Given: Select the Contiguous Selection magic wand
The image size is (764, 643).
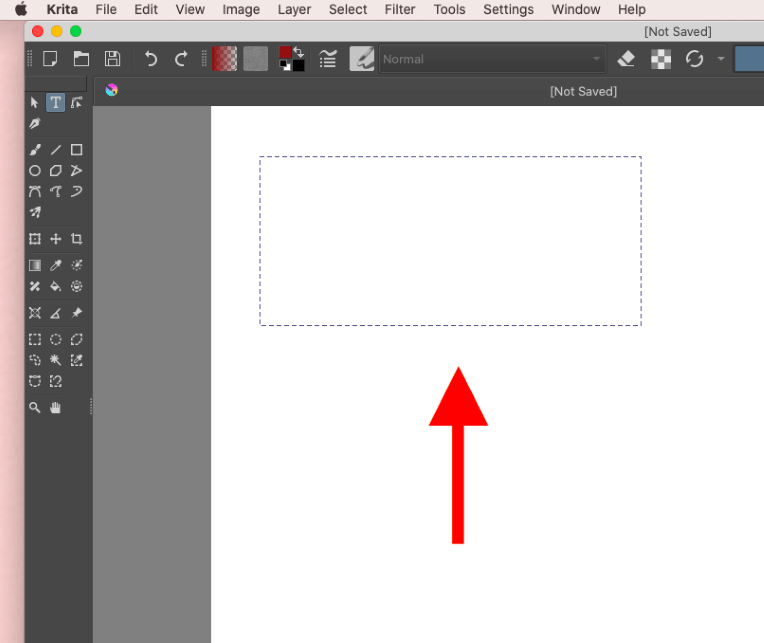Looking at the screenshot, I should point(56,360).
